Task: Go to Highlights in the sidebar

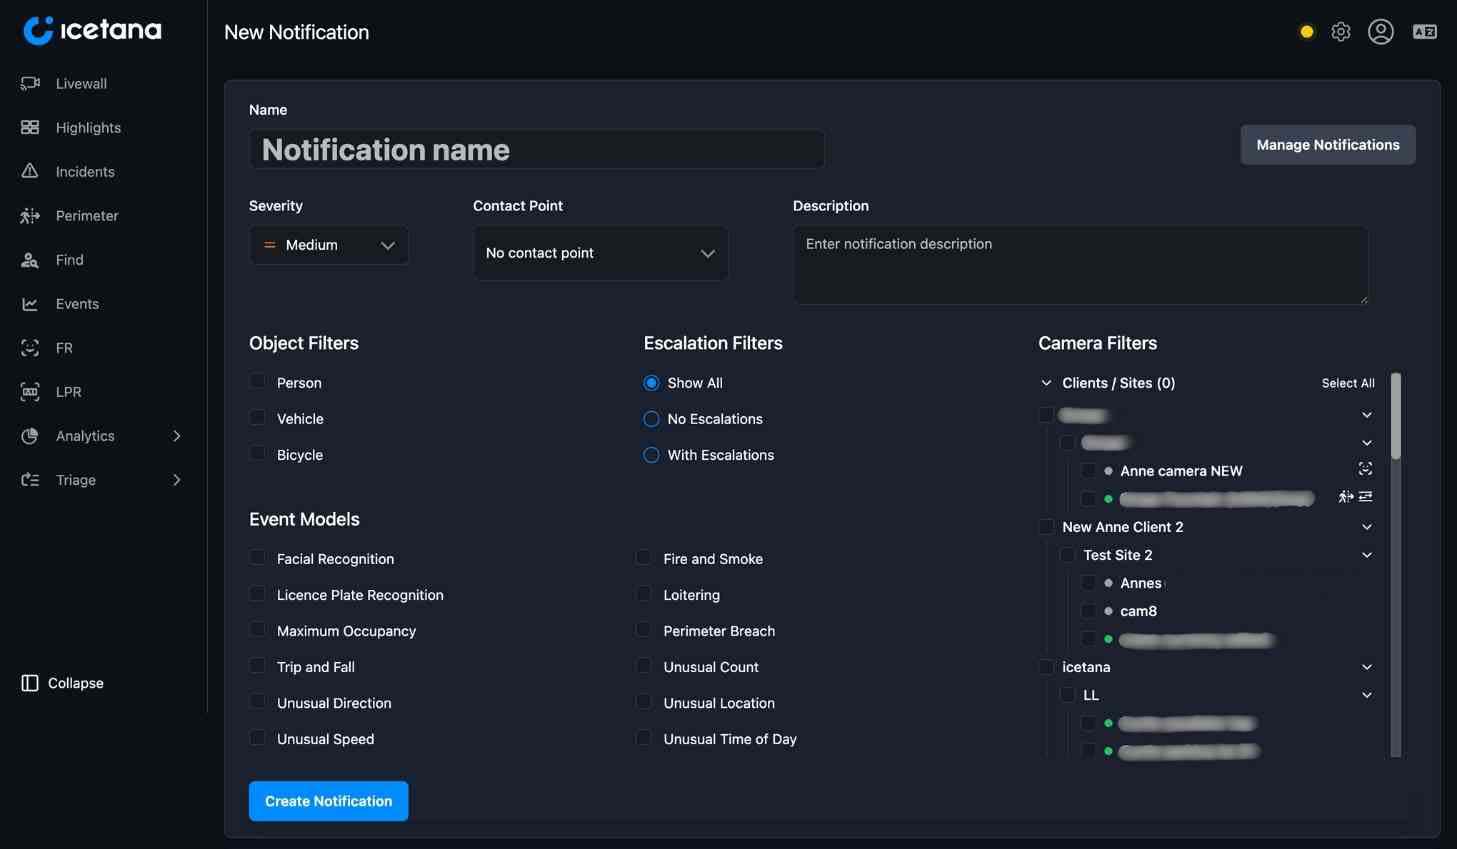Action: coord(88,128)
